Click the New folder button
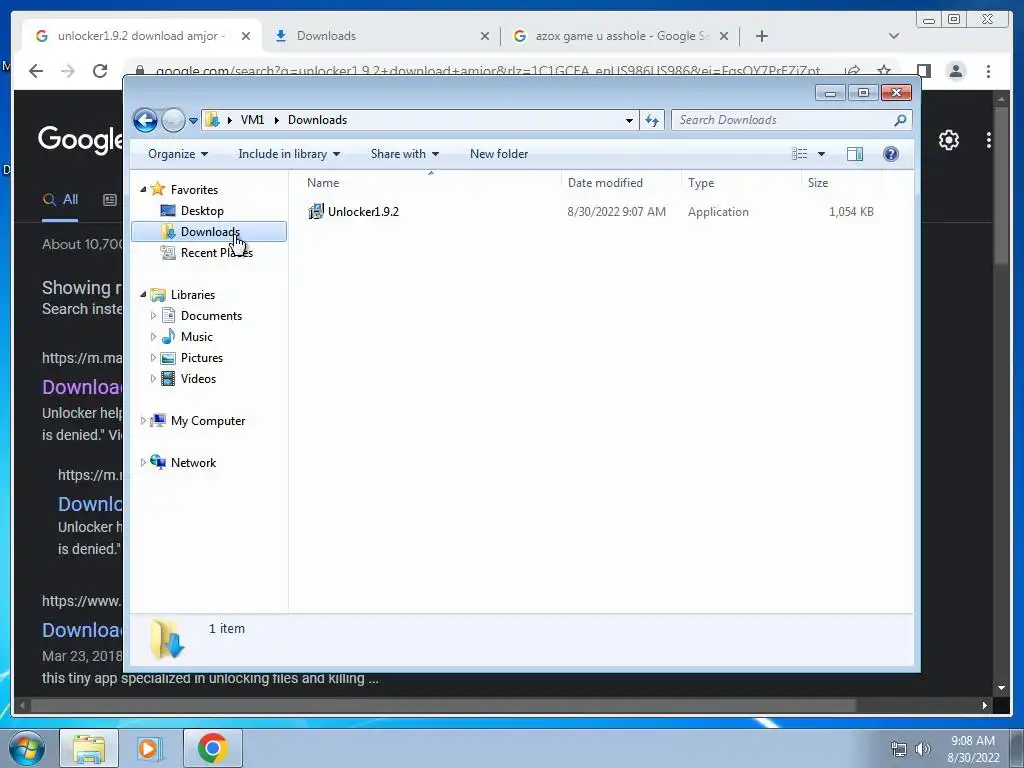Viewport: 1024px width, 768px height. coord(499,154)
